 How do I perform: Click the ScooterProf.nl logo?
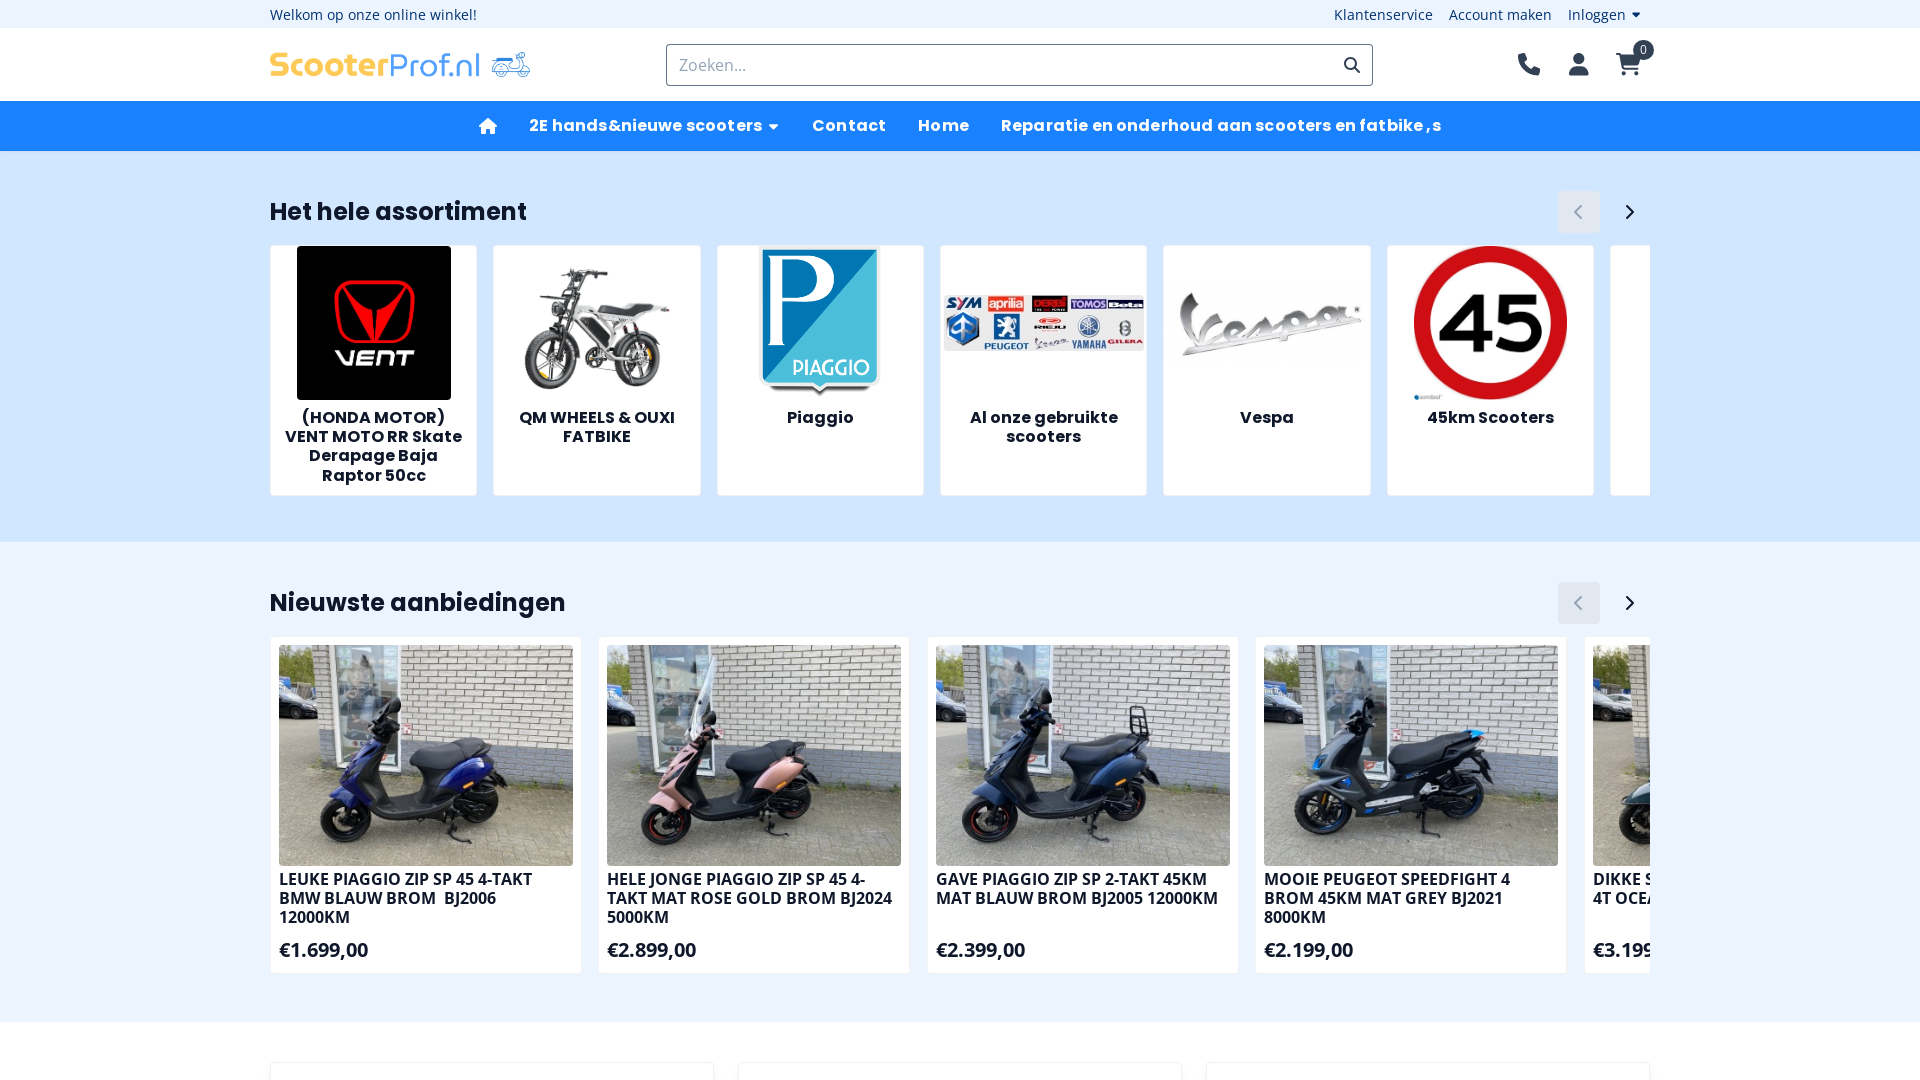pos(399,65)
